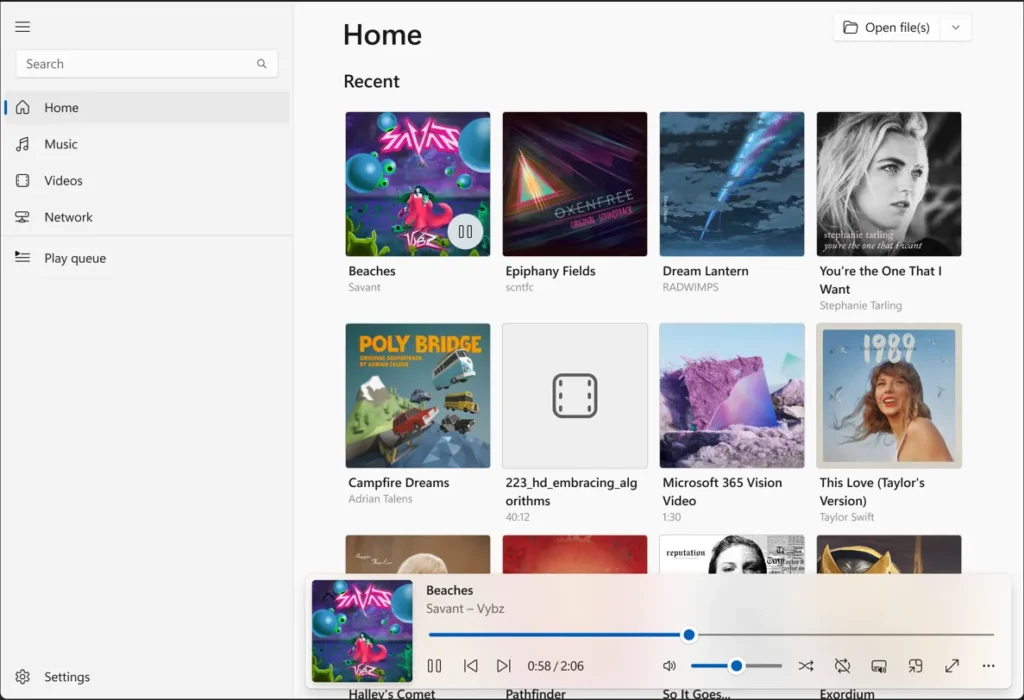Image resolution: width=1024 pixels, height=700 pixels.
Task: Open more options ellipsis in player
Action: coord(988,666)
